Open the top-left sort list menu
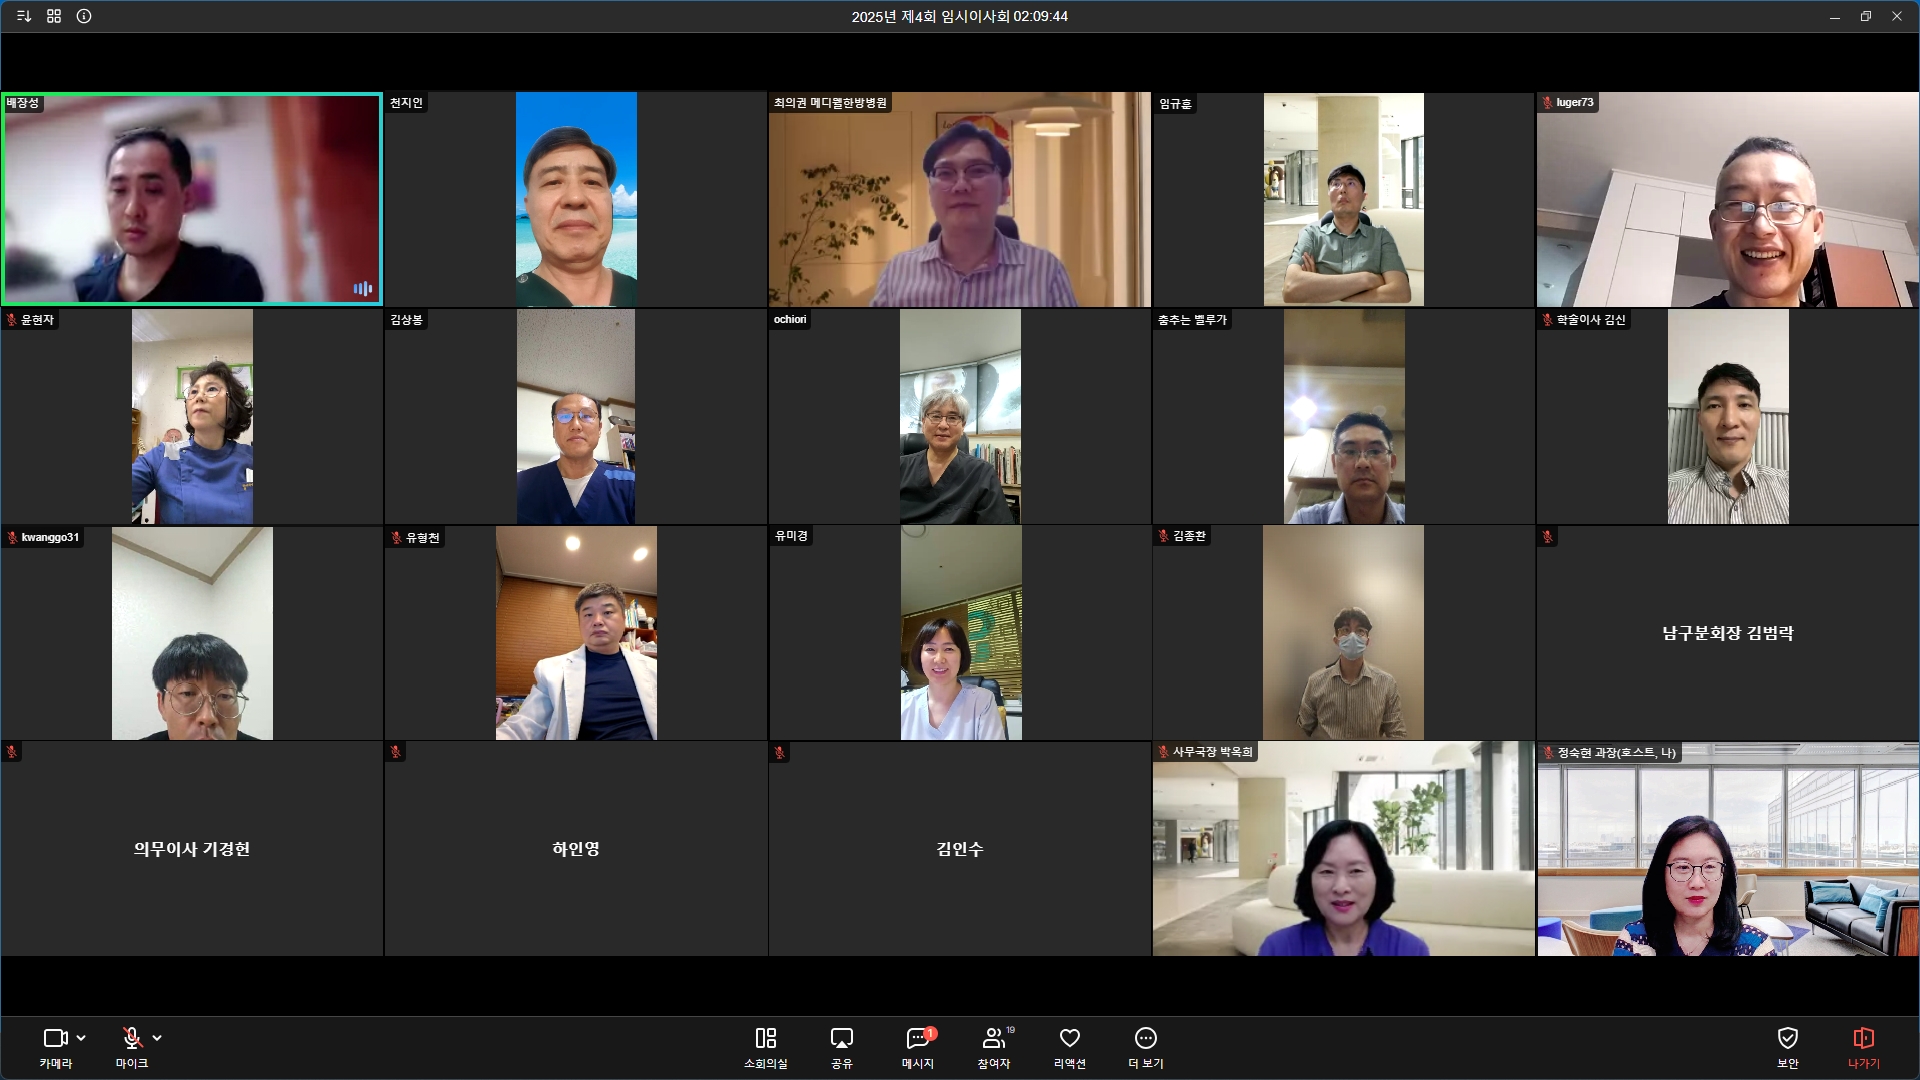 click(24, 16)
